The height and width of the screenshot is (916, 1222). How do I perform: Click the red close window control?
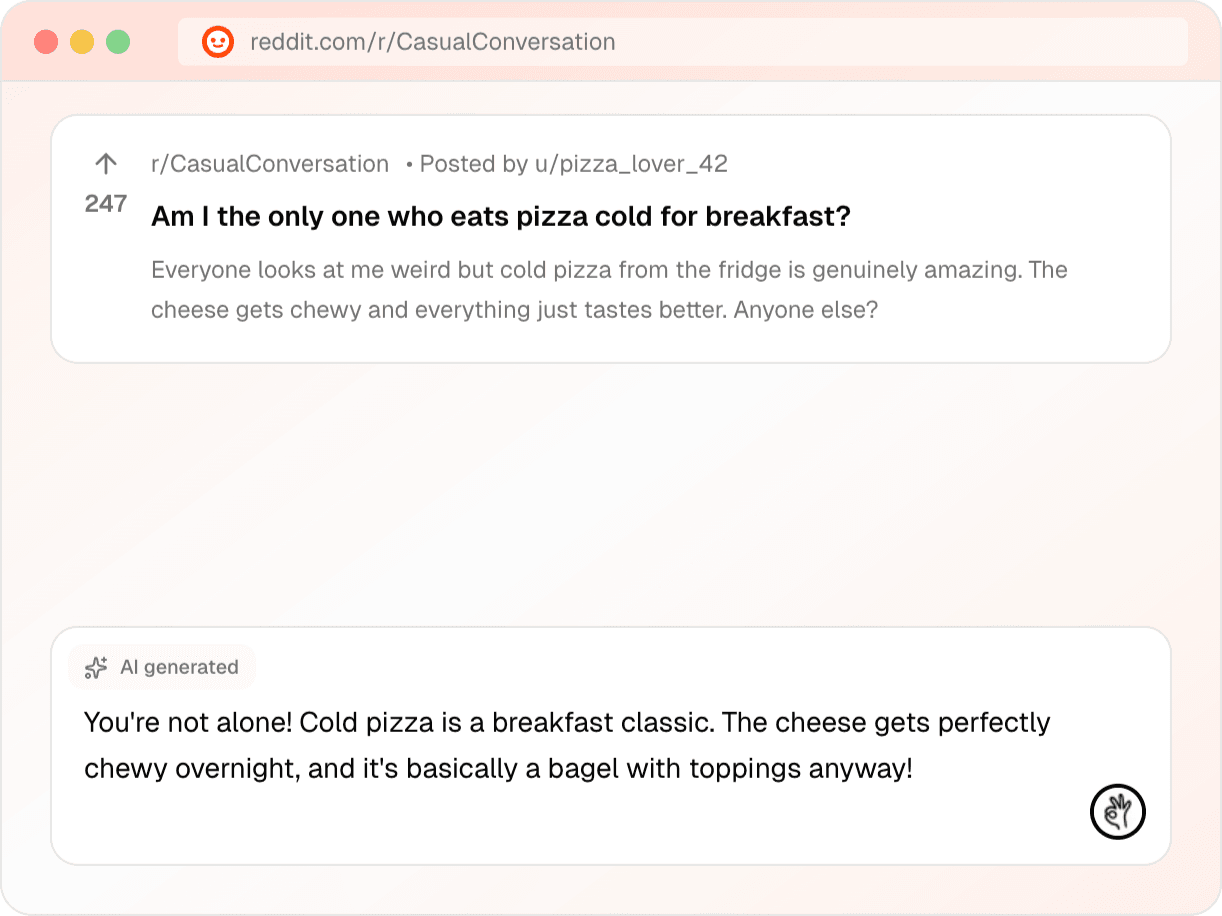45,42
